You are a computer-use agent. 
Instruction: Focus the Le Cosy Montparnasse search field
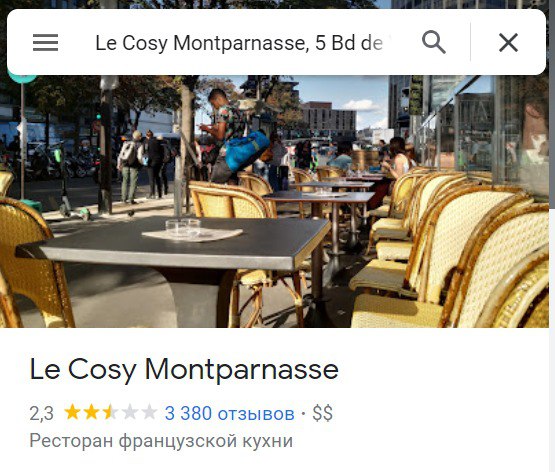pyautogui.click(x=239, y=43)
